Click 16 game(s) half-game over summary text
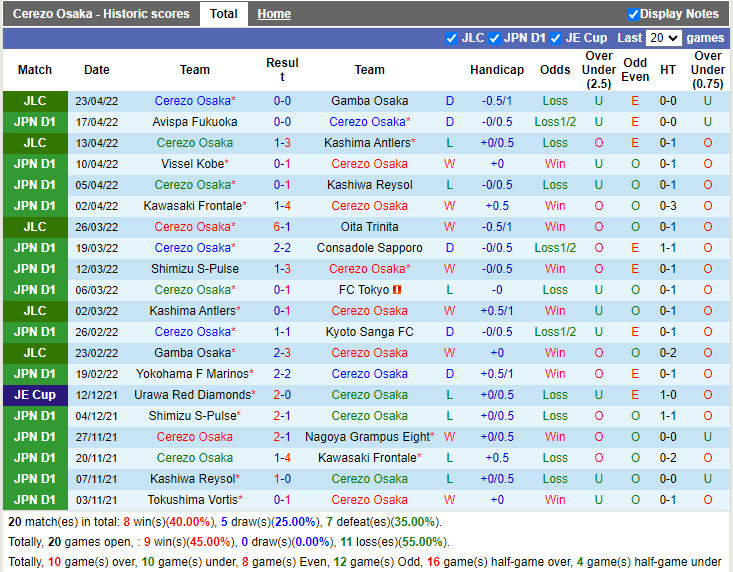The image size is (733, 572). point(499,562)
